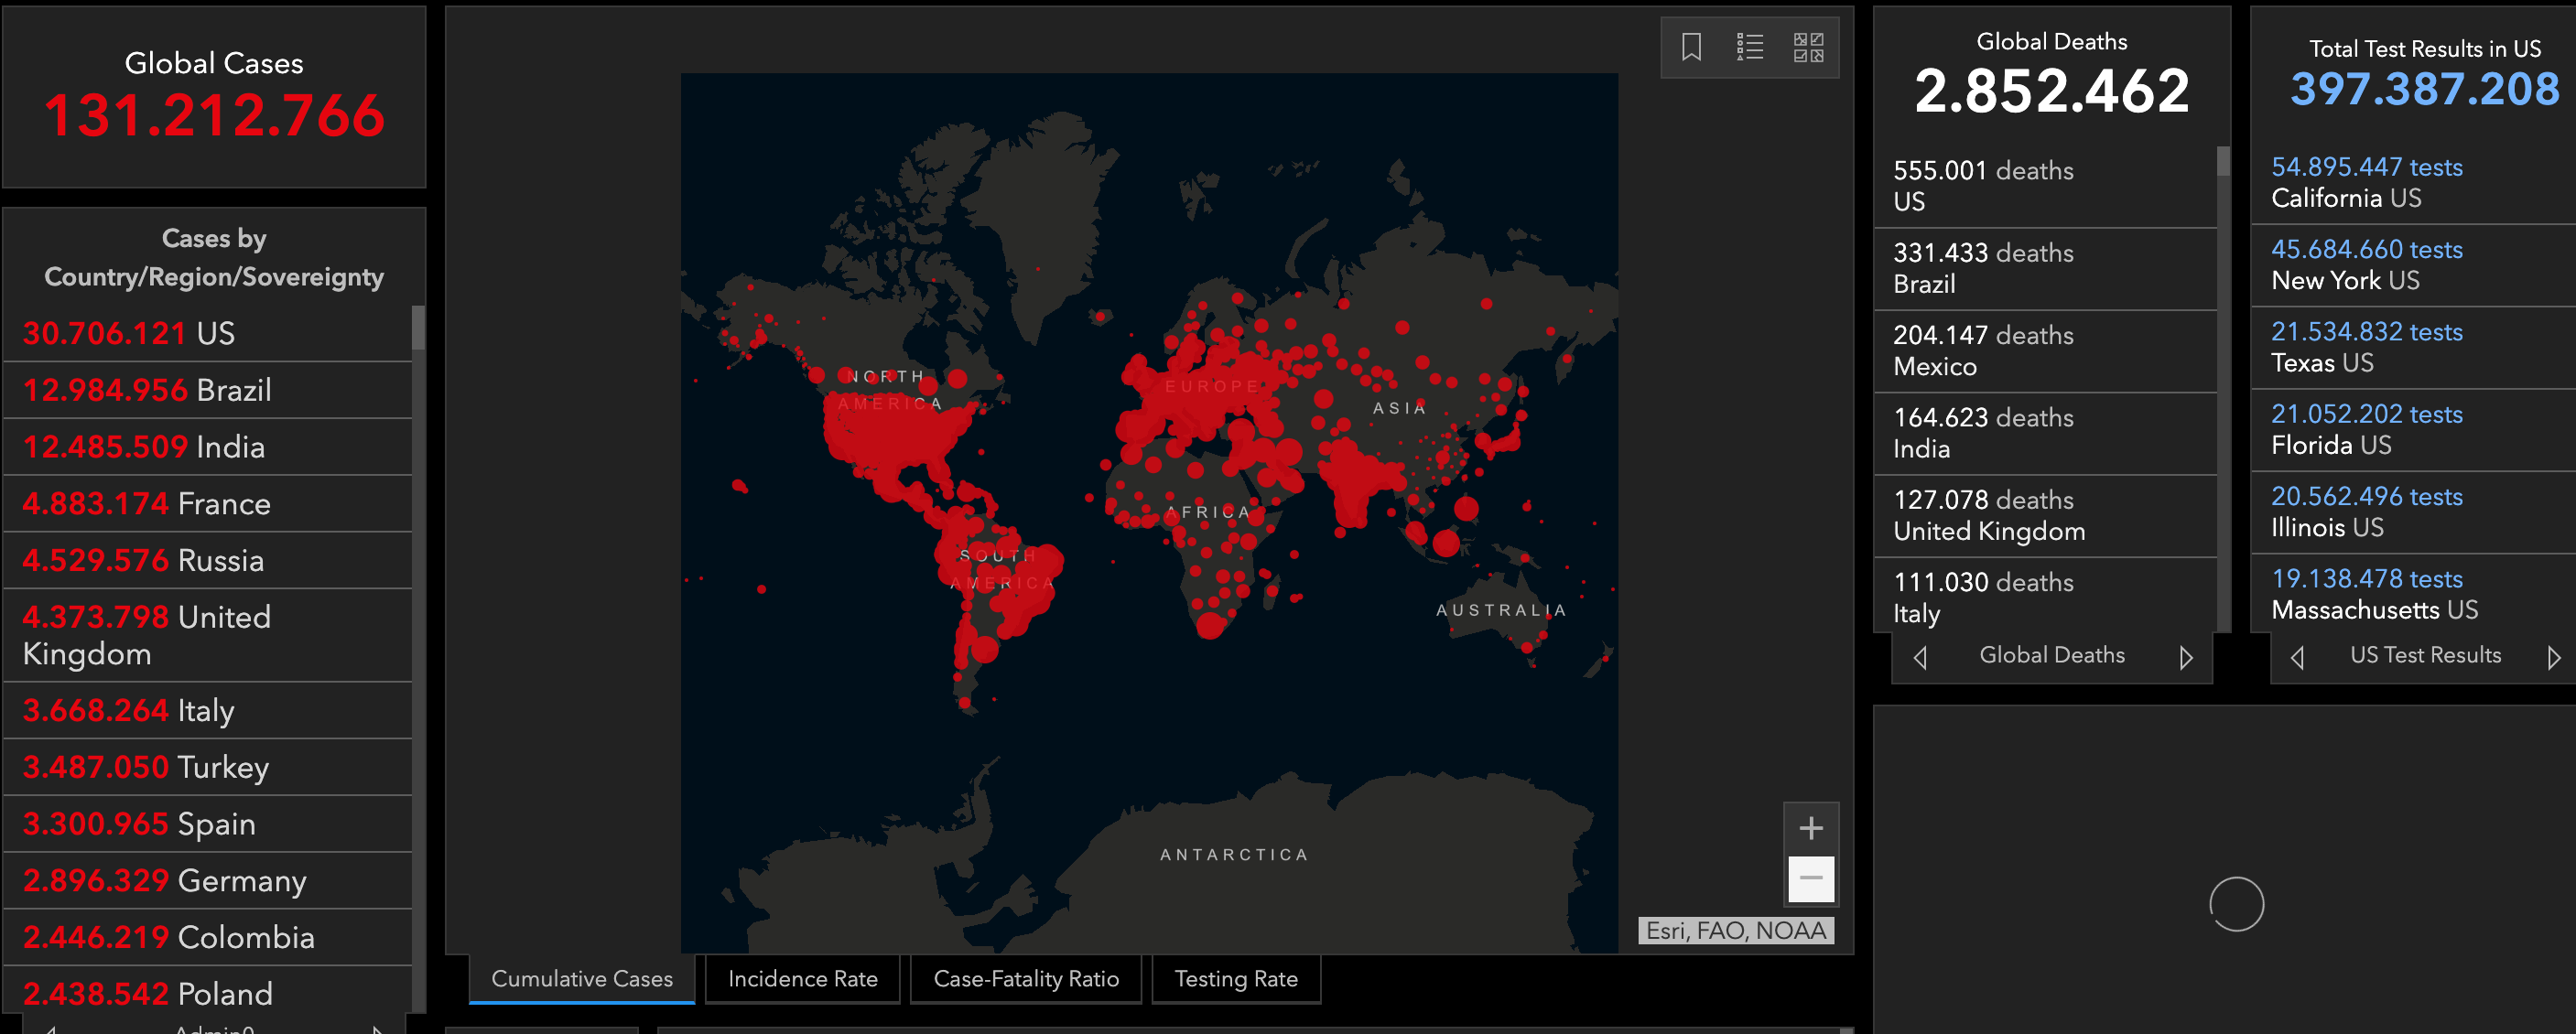Switch to the Incidence Rate tab
2576x1034 pixels.
click(802, 979)
